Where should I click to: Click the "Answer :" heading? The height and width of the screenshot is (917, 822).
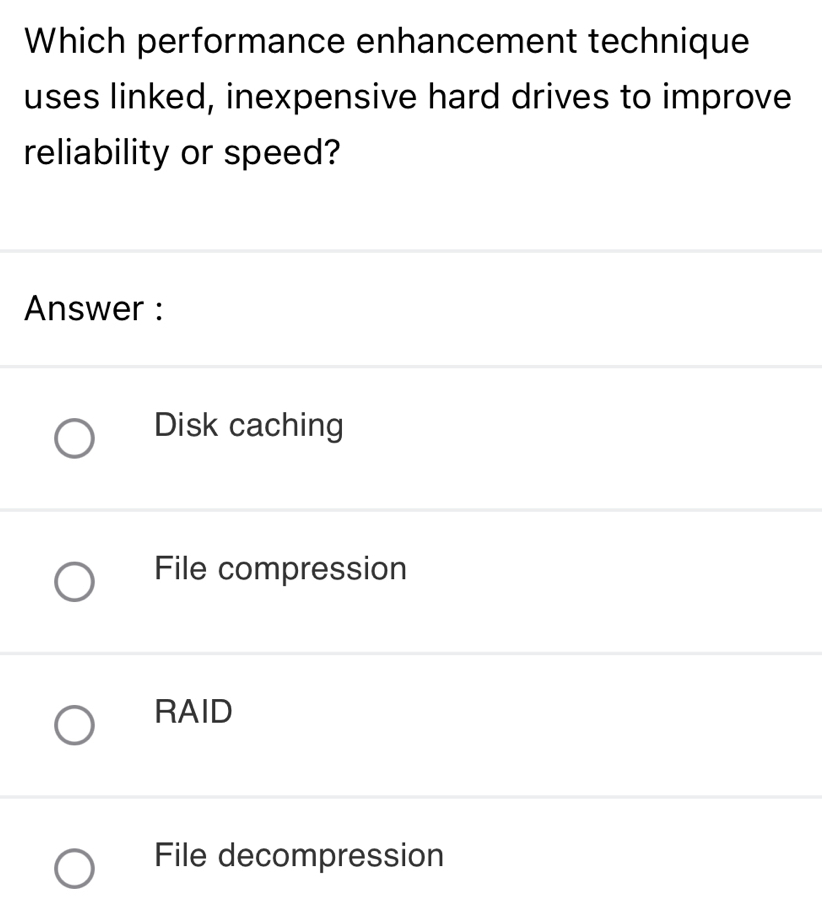(95, 309)
